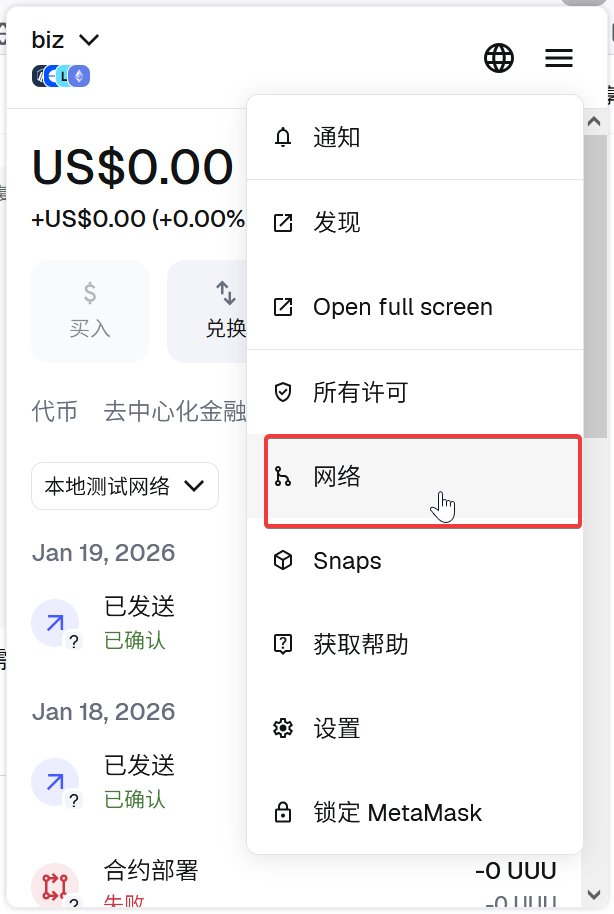Expand the stacked network badges under biz

[x=60, y=75]
